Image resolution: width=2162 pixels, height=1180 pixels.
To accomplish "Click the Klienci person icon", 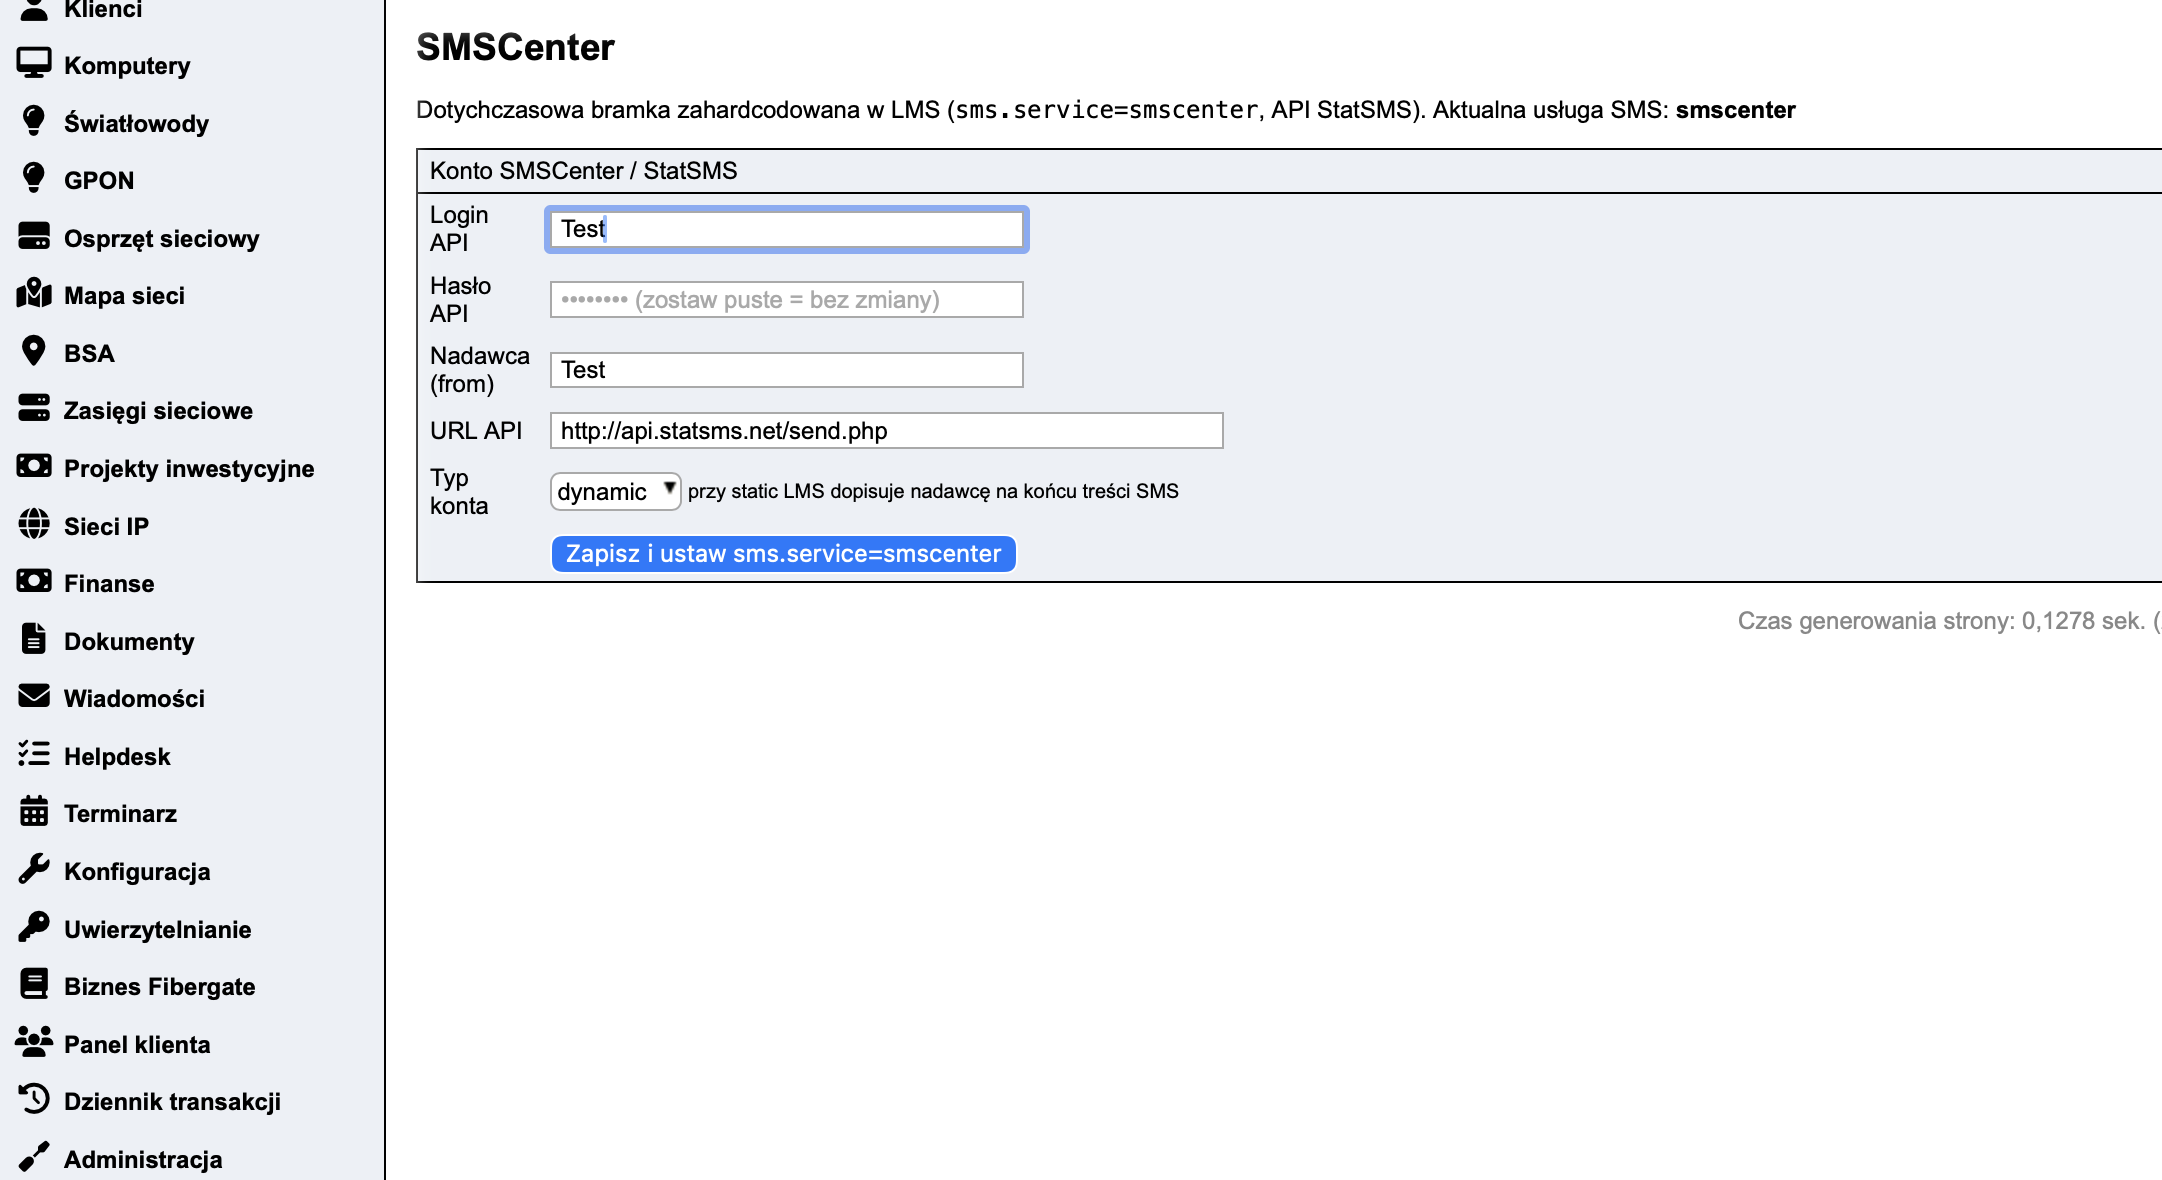I will (x=34, y=9).
